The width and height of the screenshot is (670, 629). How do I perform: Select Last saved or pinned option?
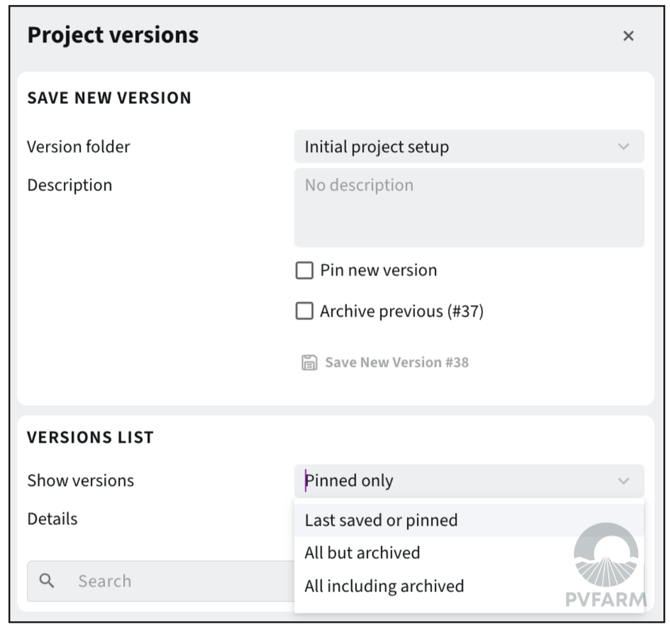tap(381, 520)
